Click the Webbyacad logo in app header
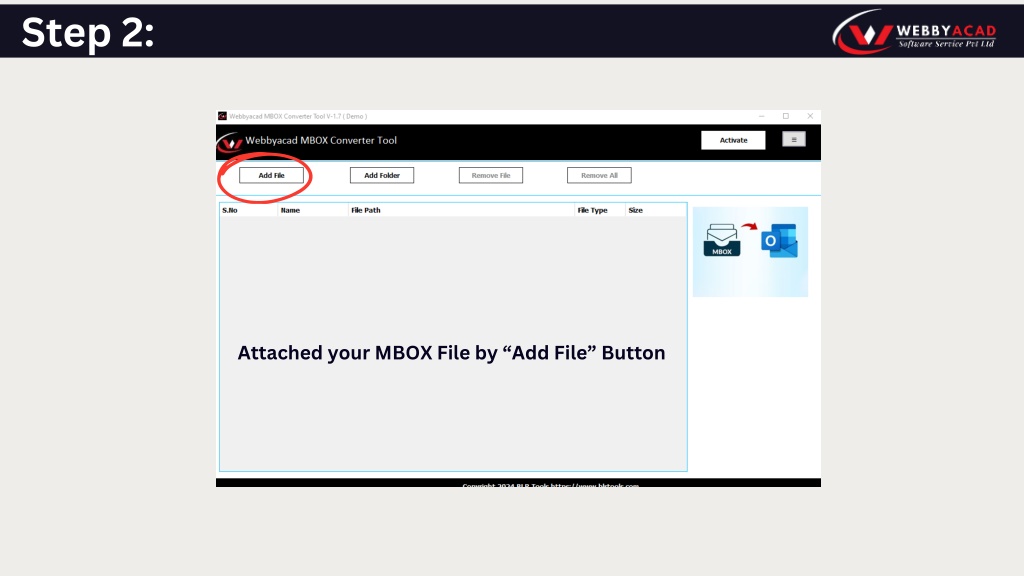Image resolution: width=1024 pixels, height=576 pixels. point(229,142)
